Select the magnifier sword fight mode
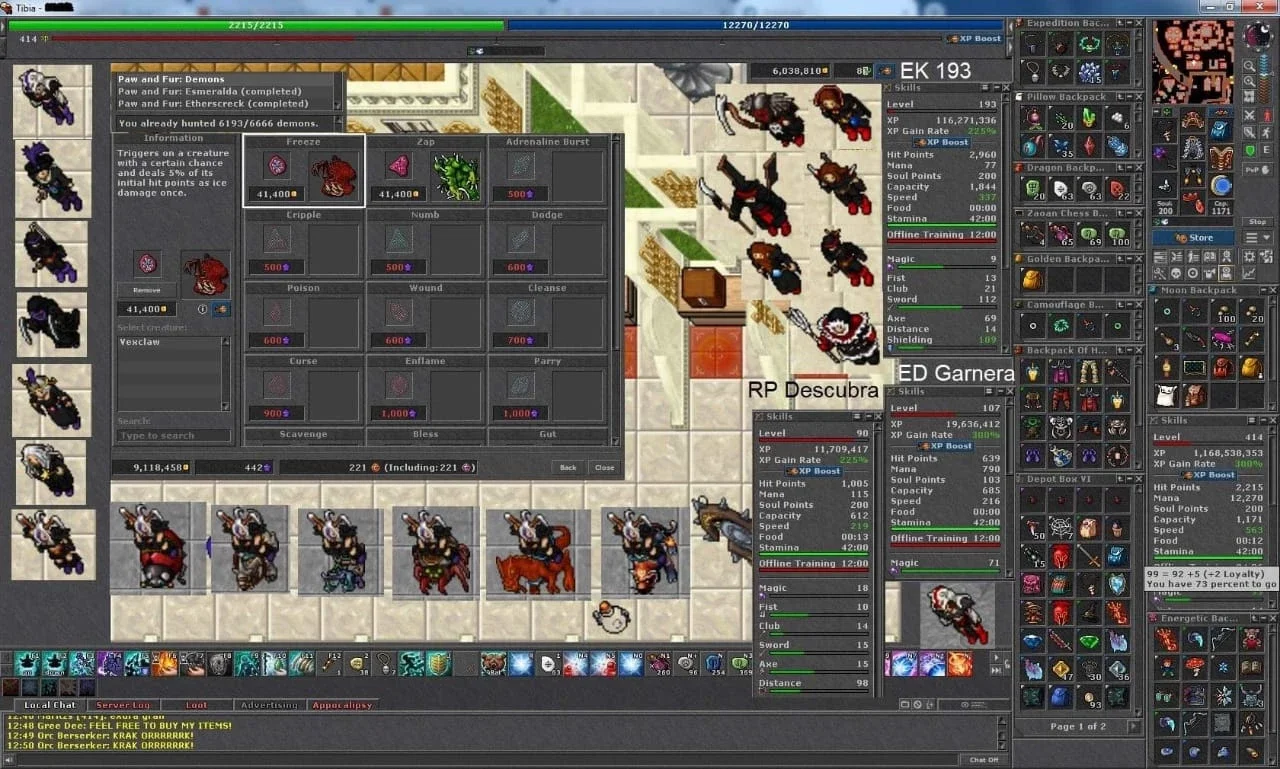1280x769 pixels. [1249, 133]
